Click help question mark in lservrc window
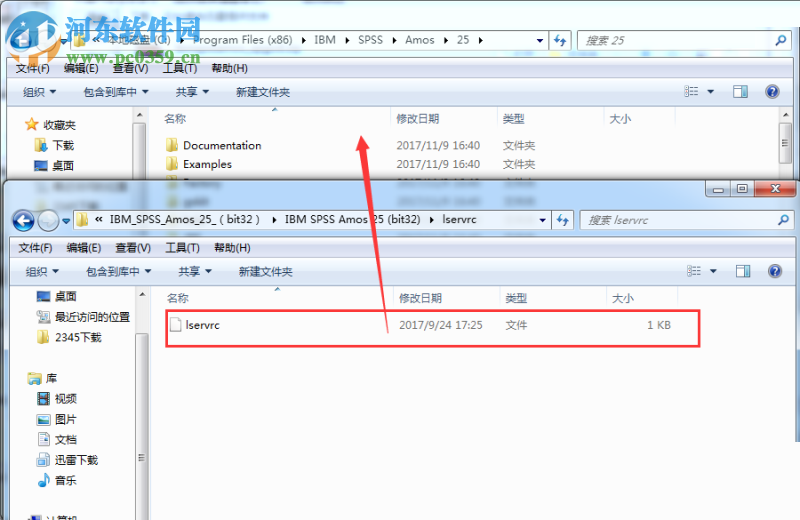 [774, 271]
